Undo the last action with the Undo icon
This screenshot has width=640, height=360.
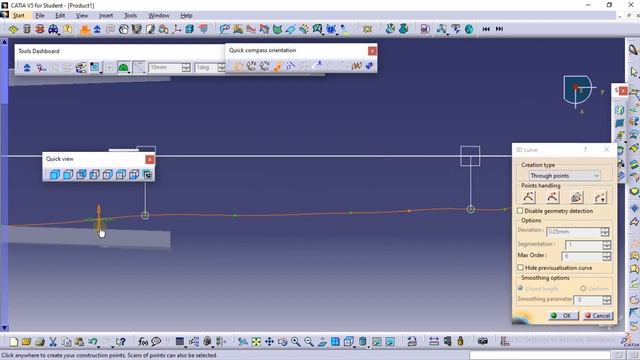[93, 342]
